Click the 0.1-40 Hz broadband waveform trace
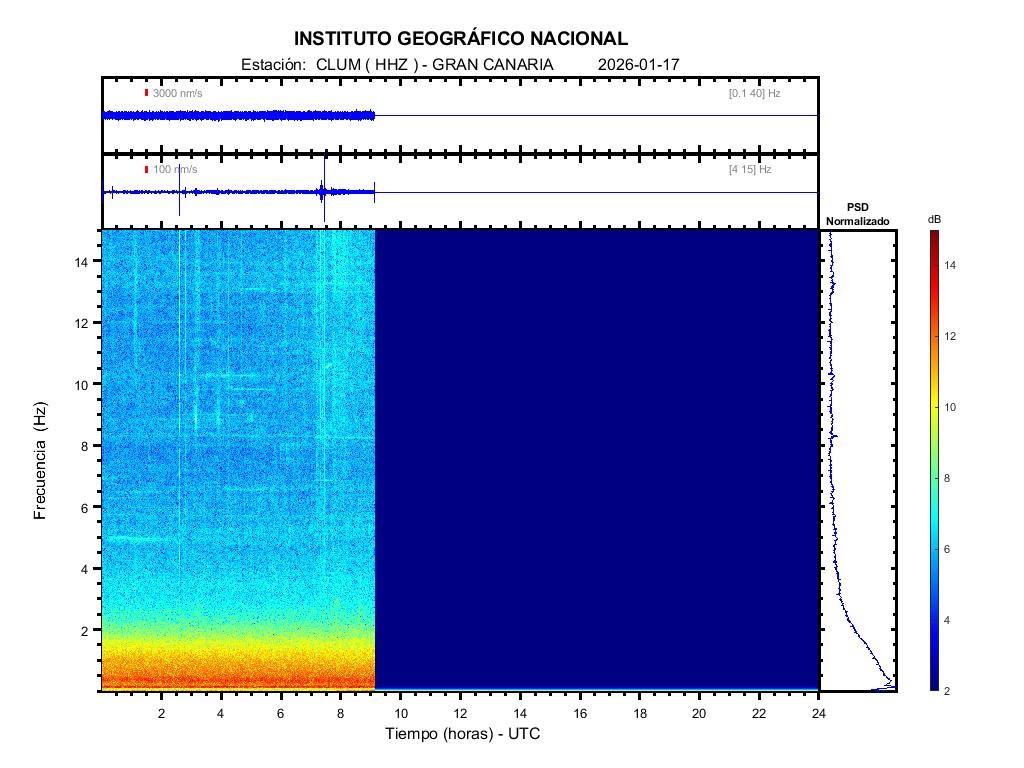 point(238,116)
